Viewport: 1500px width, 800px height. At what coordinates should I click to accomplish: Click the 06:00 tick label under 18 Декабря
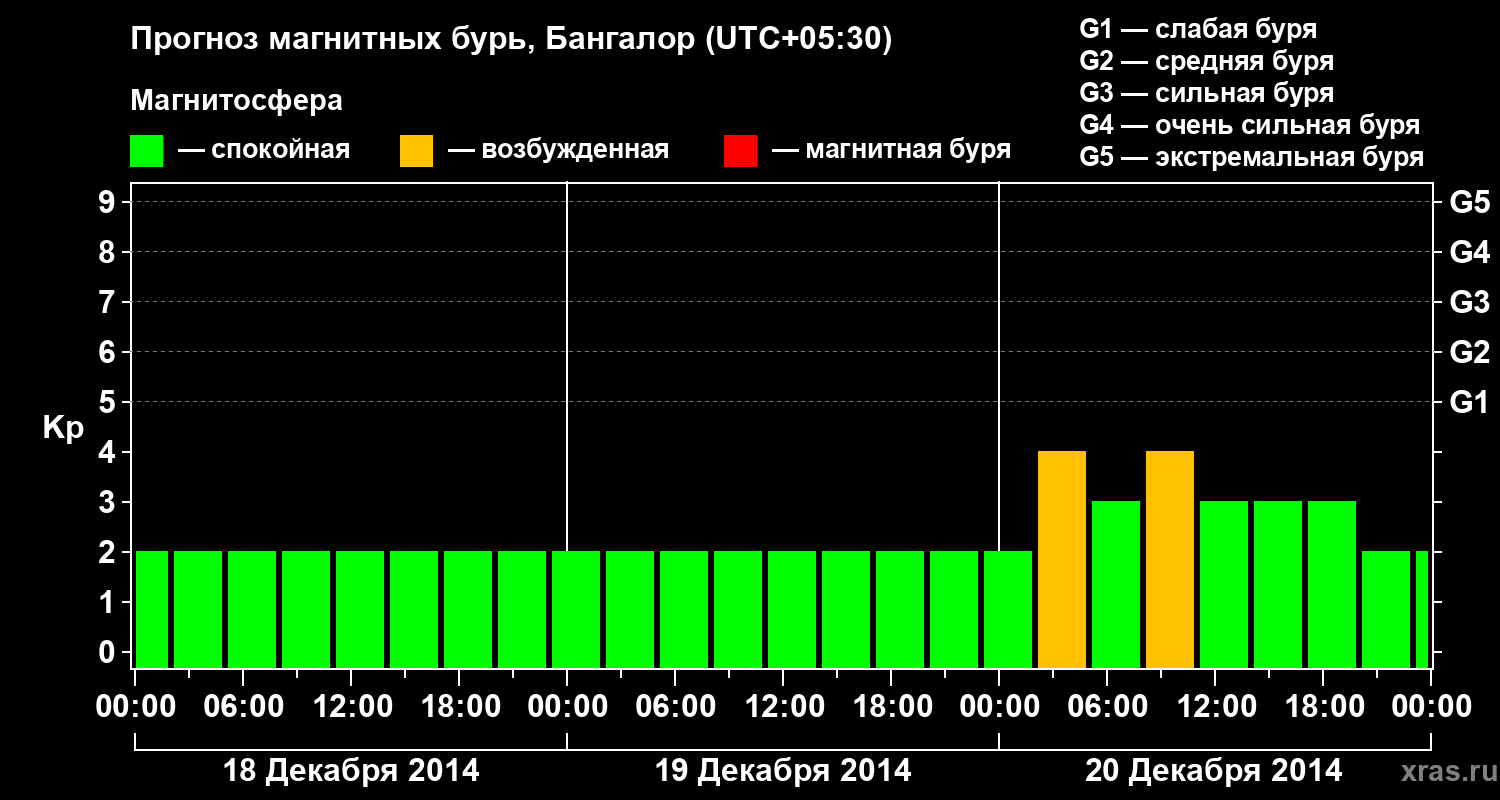pos(243,707)
